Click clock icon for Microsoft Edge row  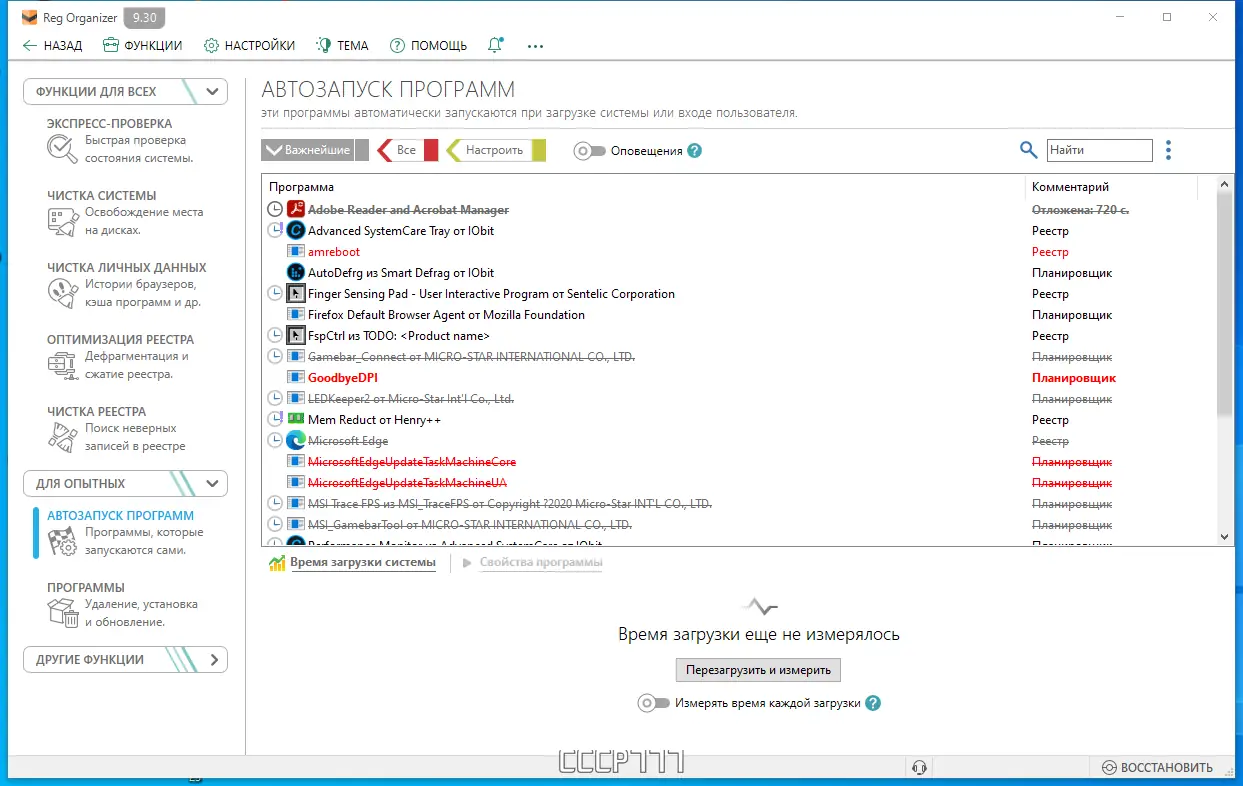pos(276,441)
